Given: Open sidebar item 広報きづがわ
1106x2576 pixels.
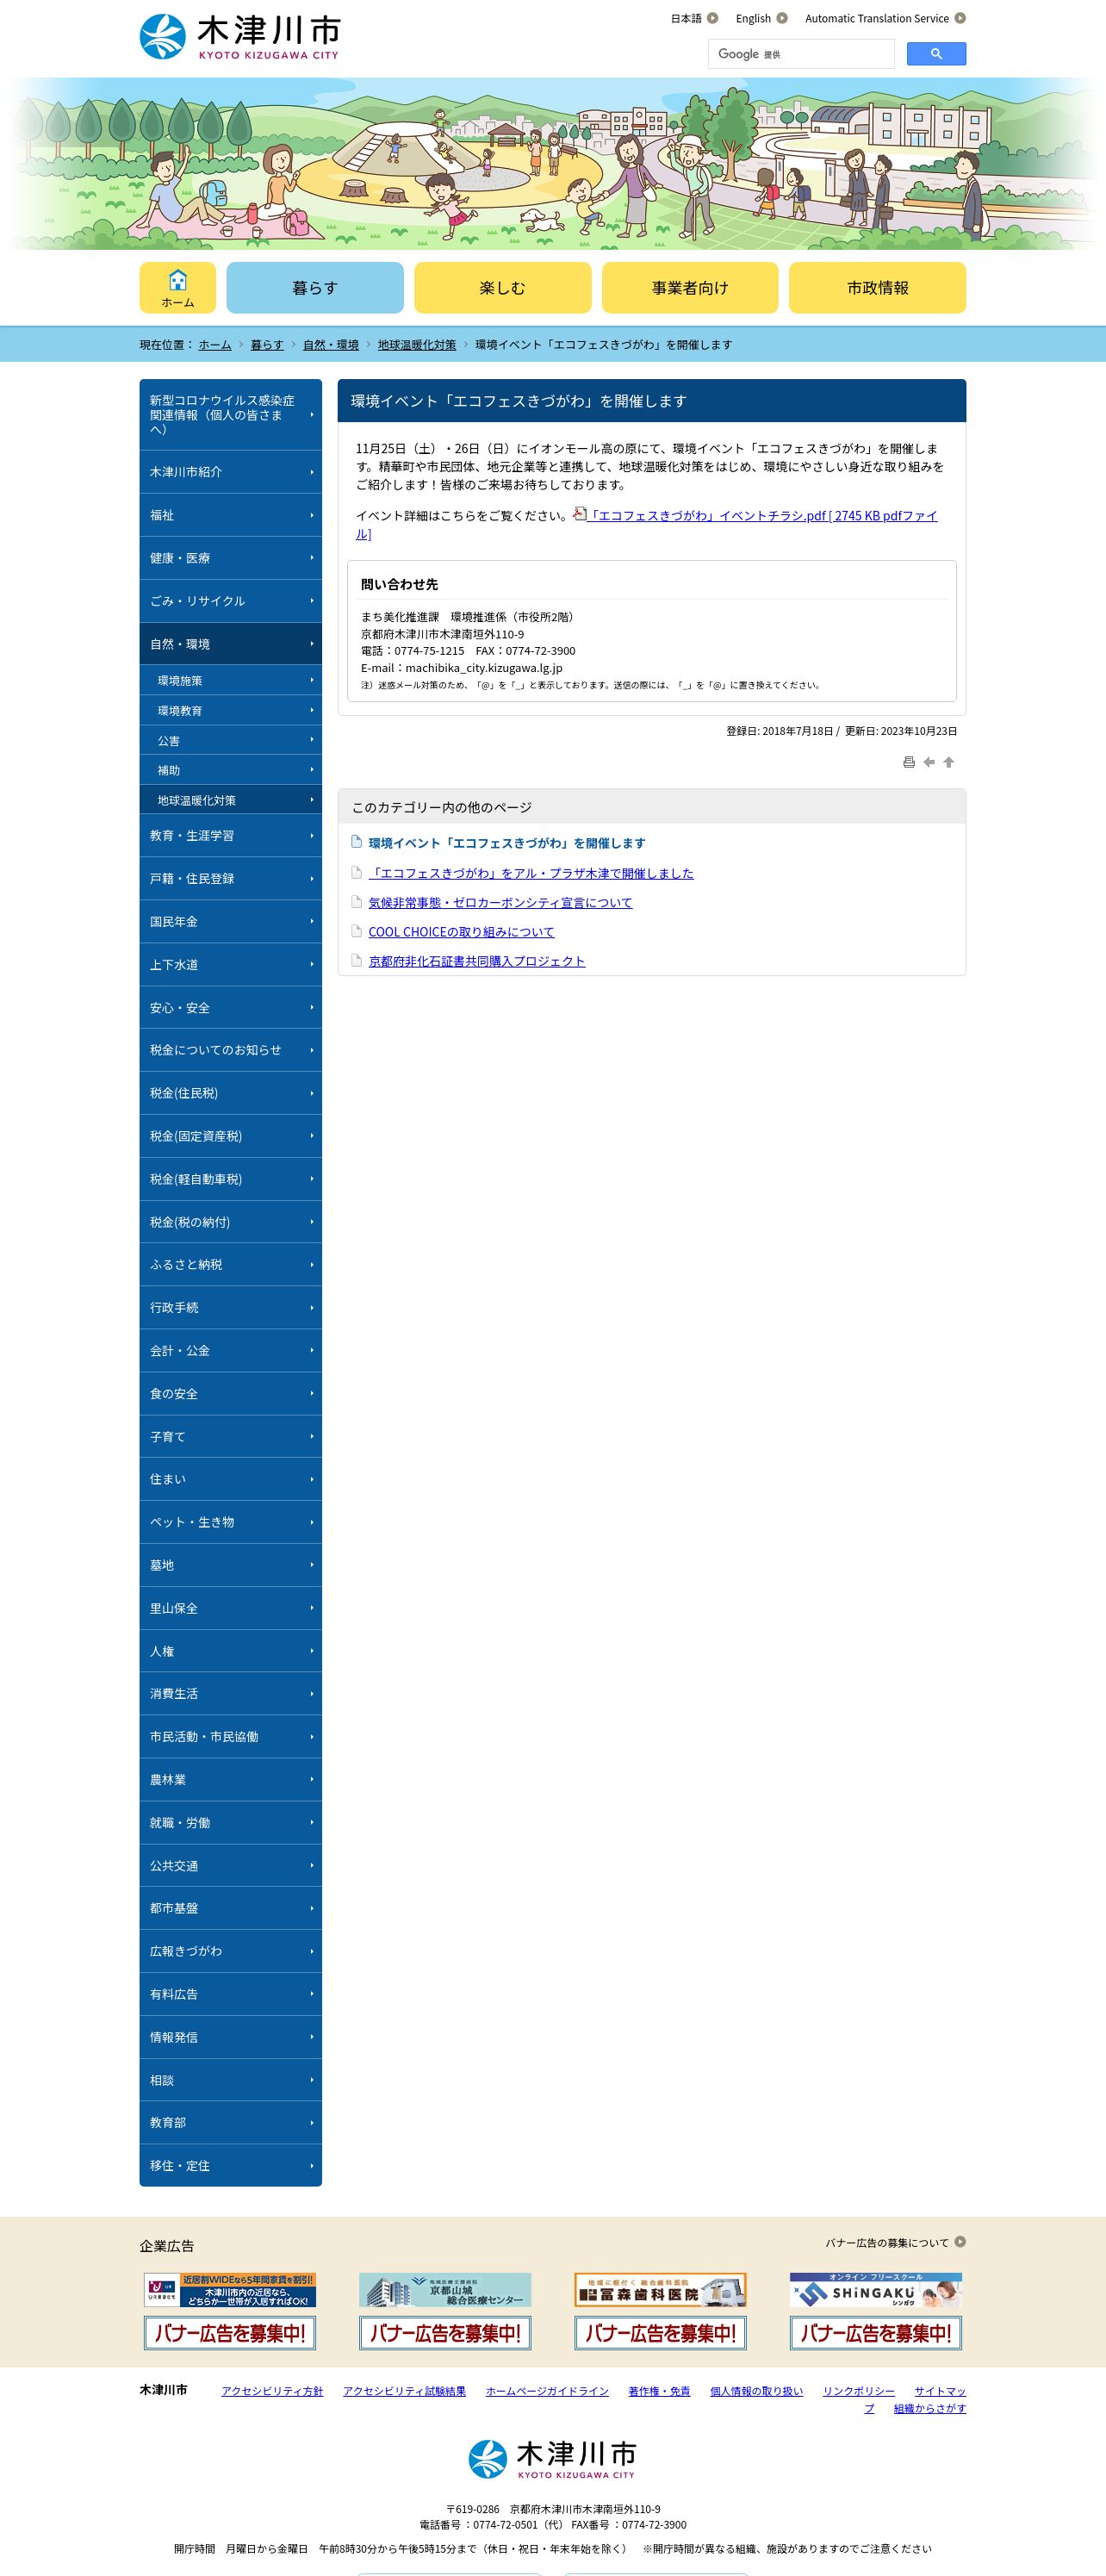Looking at the screenshot, I should pos(230,1951).
